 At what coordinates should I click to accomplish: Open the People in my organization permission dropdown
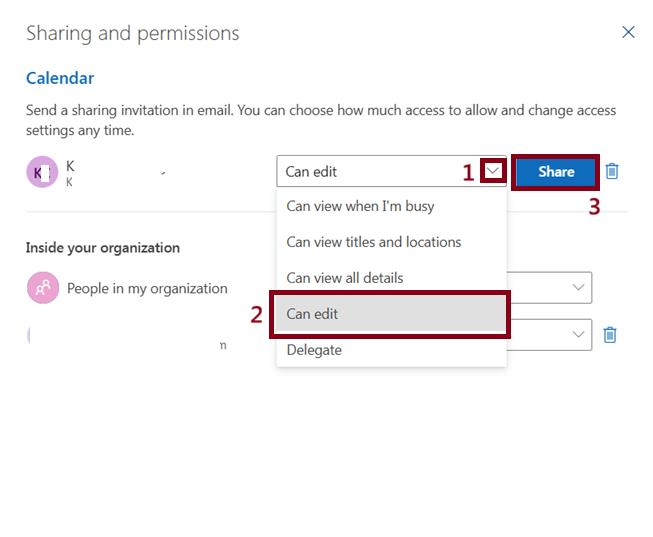(578, 287)
